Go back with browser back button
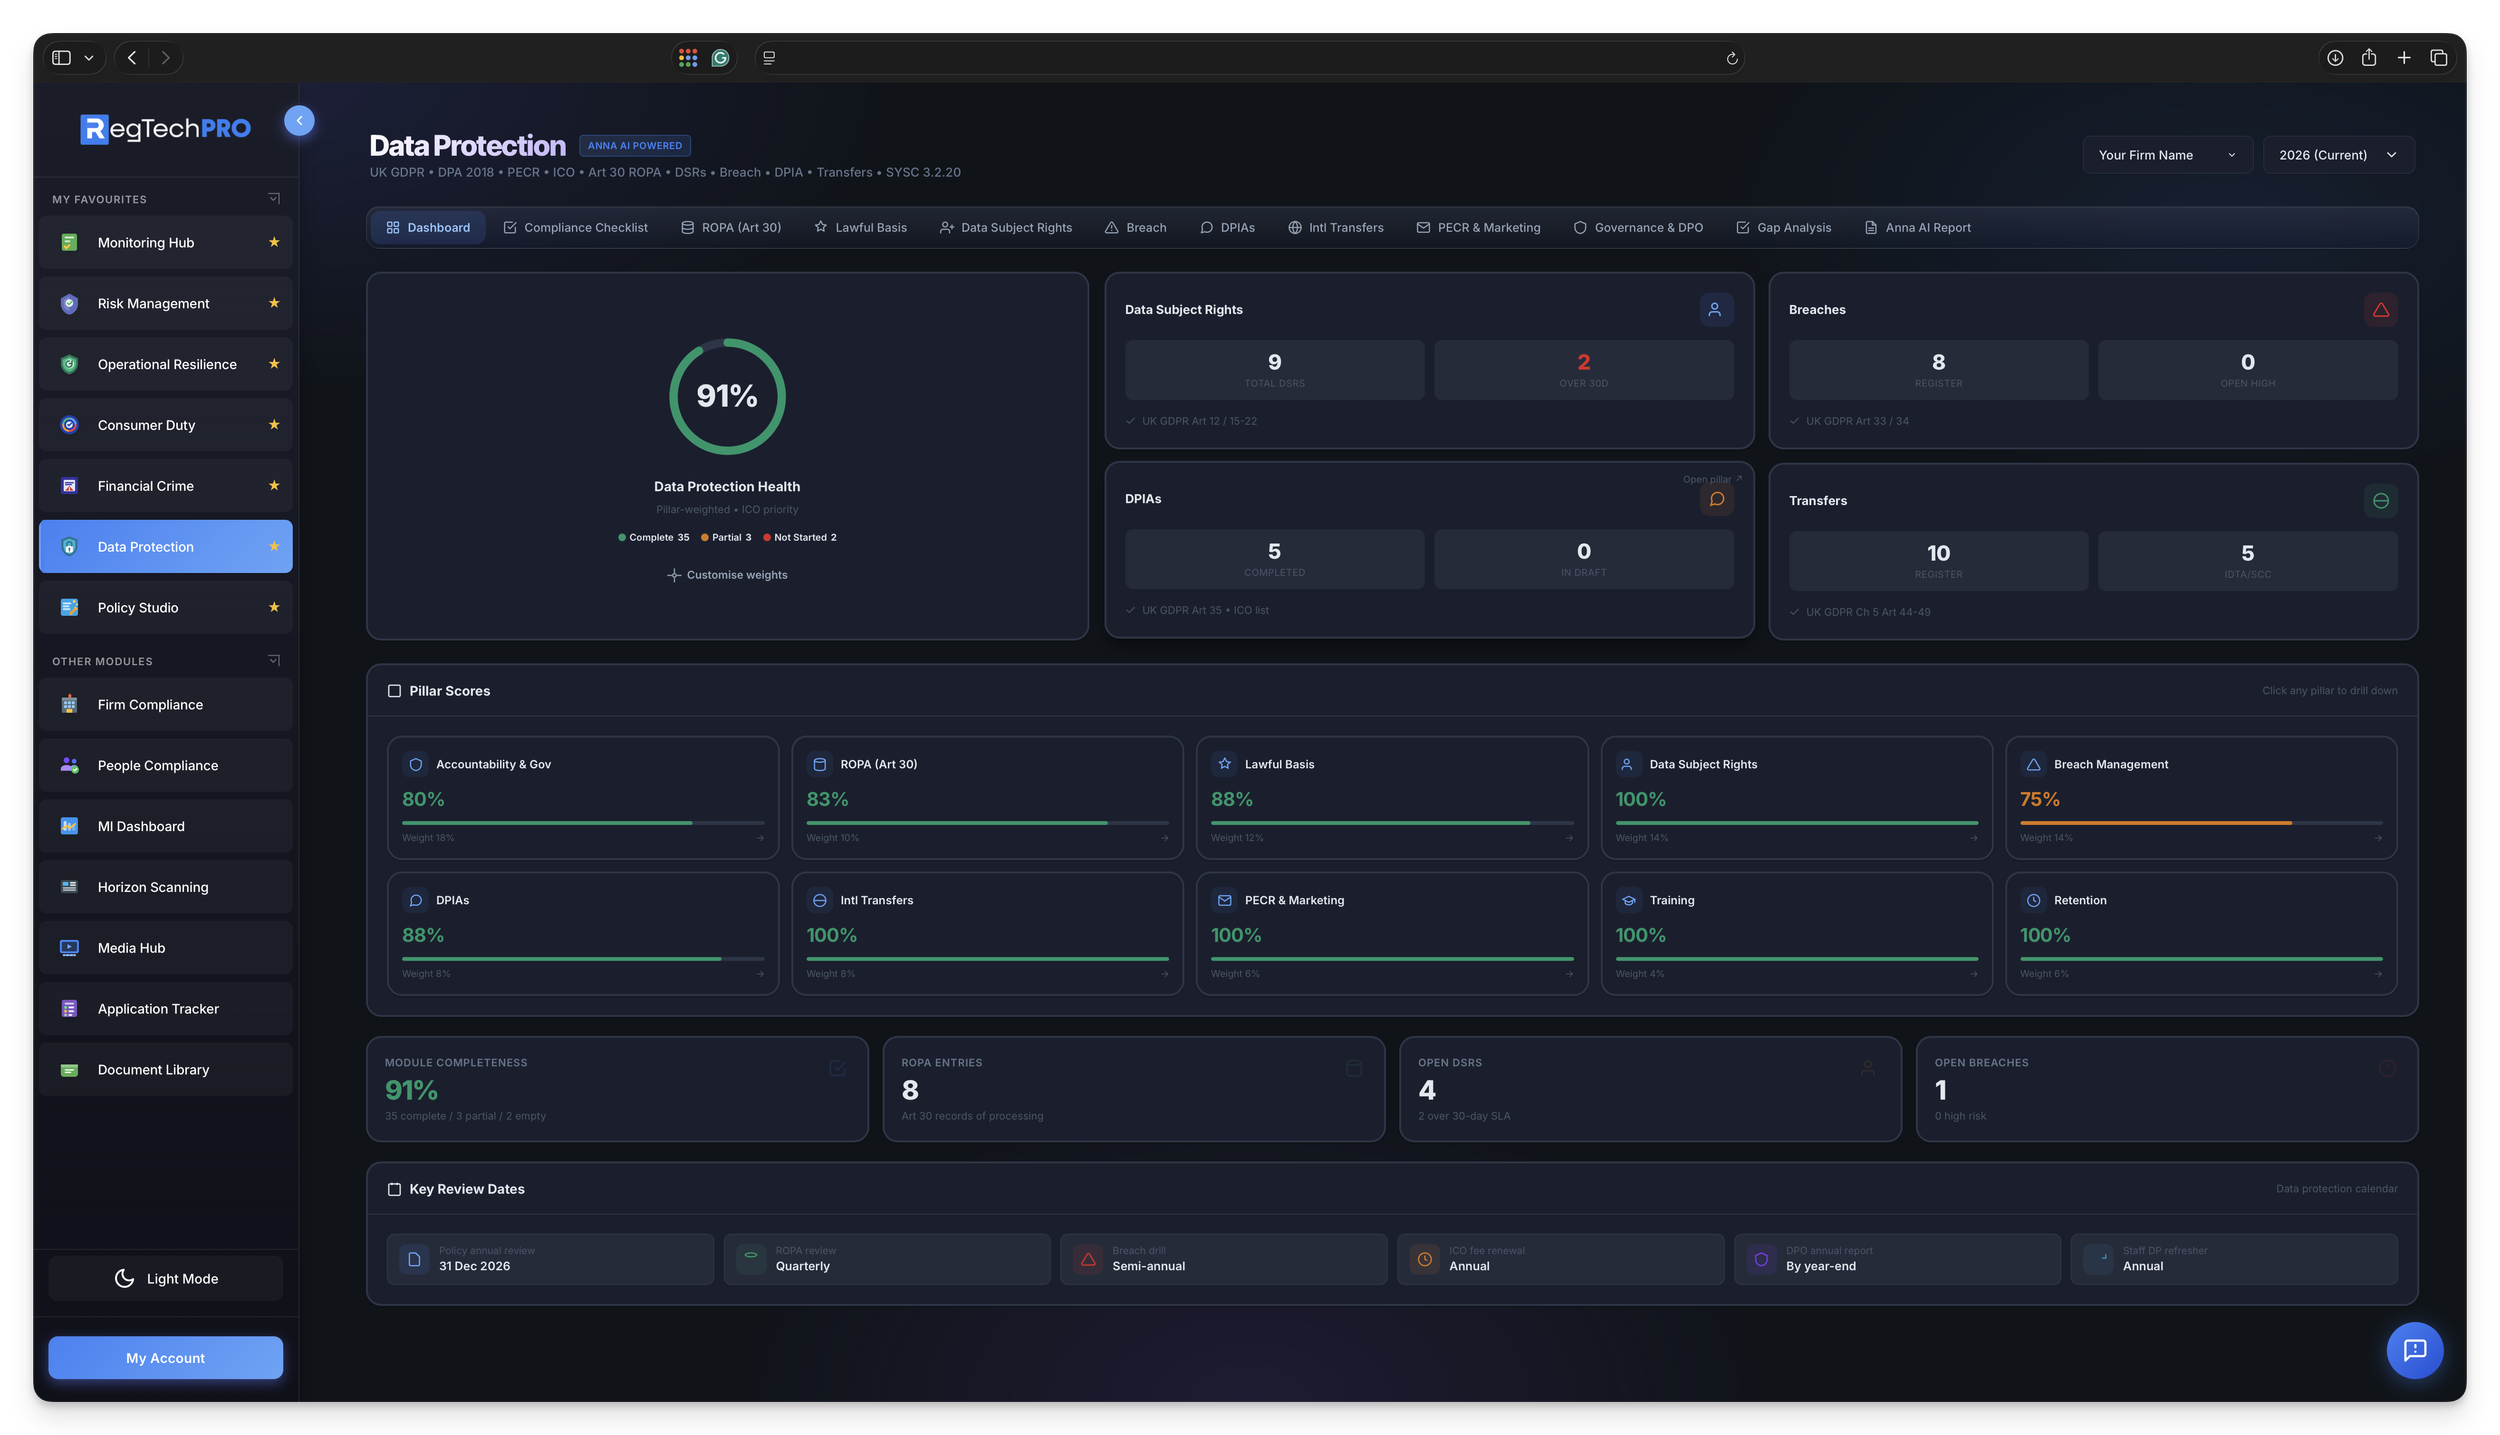The image size is (2500, 1435). 132,58
